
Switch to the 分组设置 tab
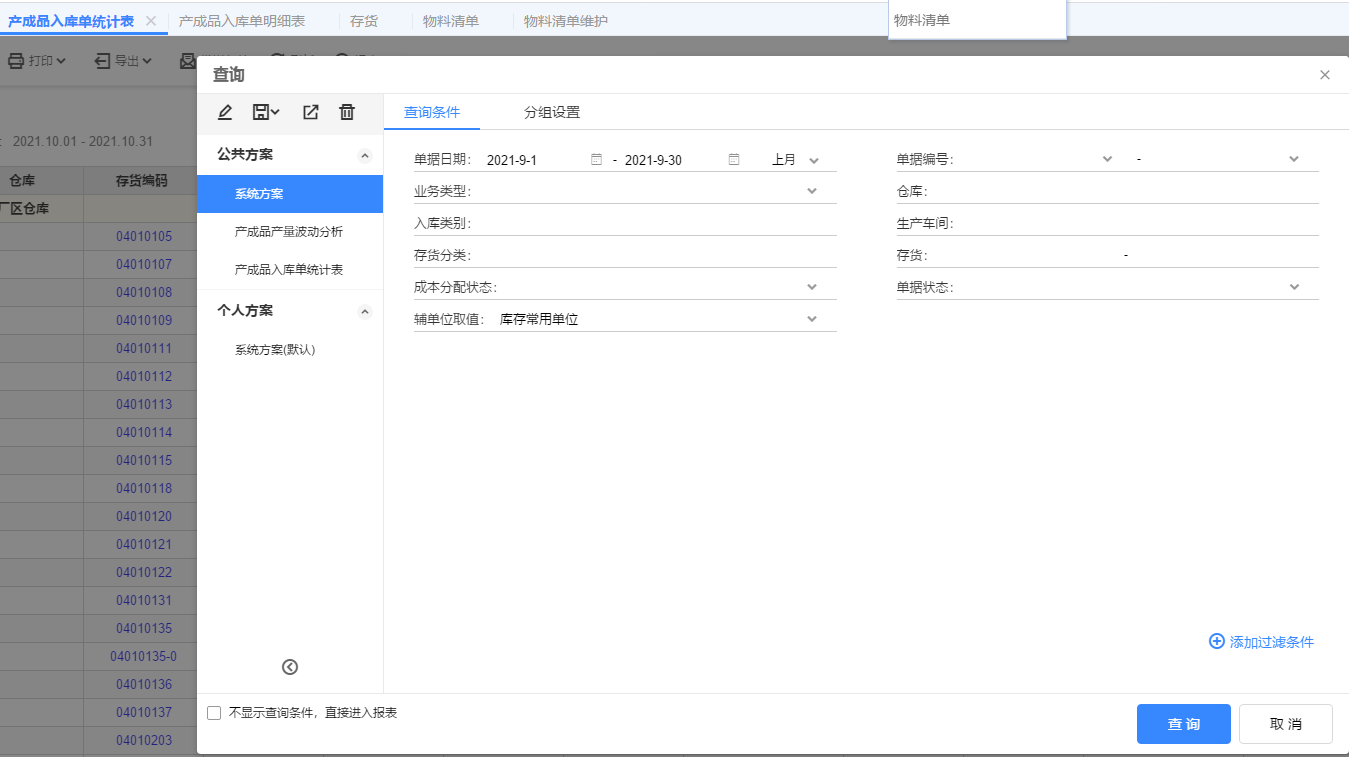click(x=552, y=112)
